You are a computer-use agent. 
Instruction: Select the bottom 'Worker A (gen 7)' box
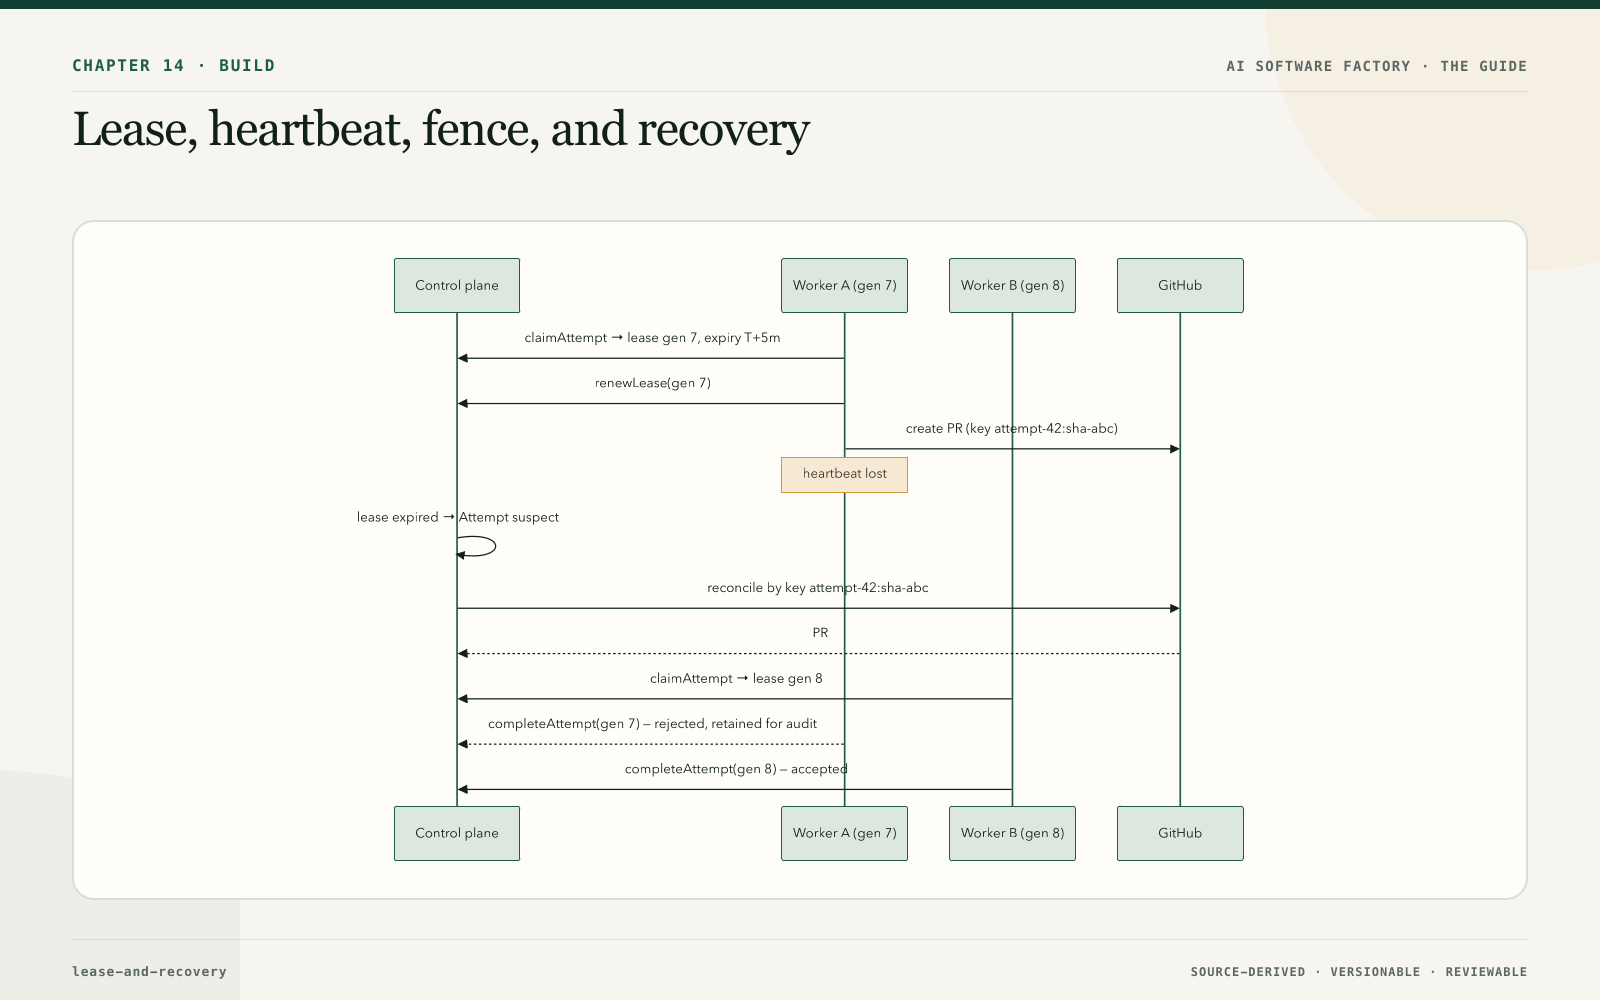(844, 833)
